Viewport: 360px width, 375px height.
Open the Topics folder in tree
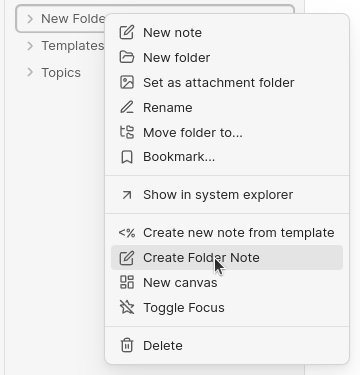[61, 73]
